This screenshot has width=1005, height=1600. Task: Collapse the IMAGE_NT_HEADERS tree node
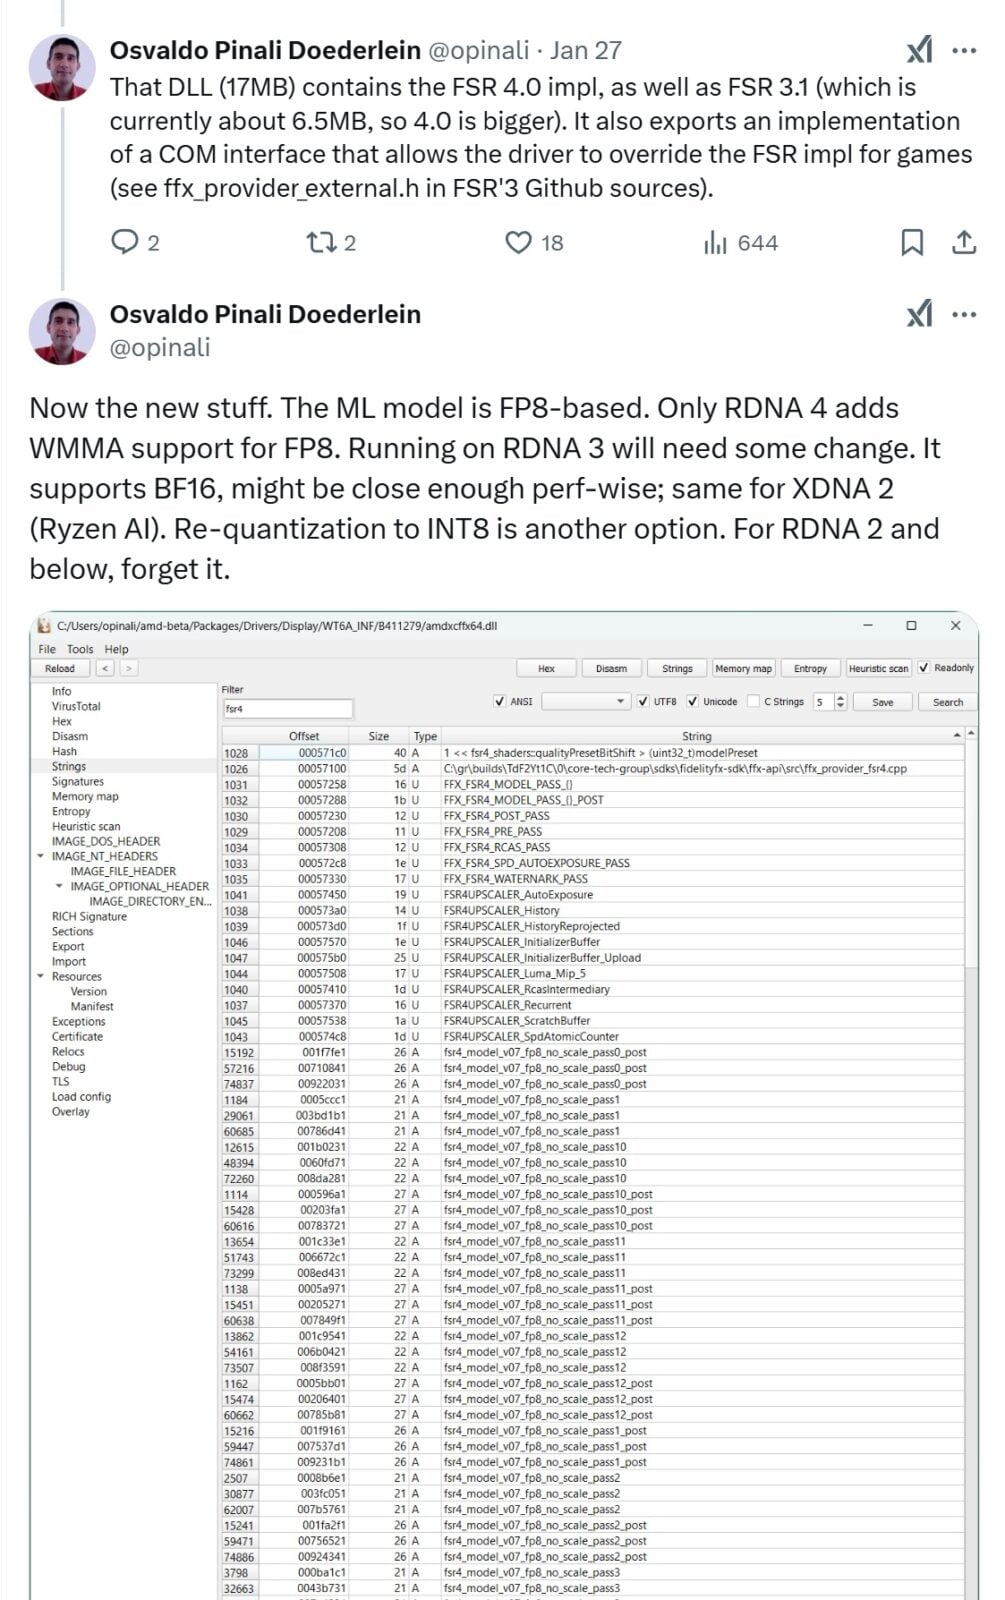click(x=41, y=856)
